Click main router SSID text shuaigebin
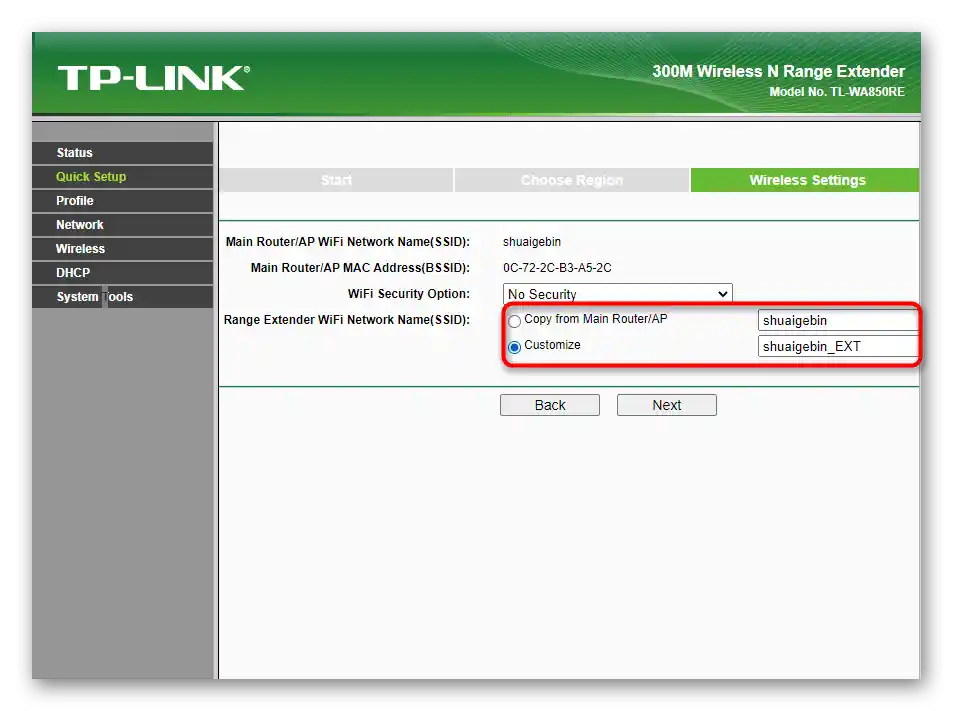This screenshot has height=711, width=953. pyautogui.click(x=532, y=242)
